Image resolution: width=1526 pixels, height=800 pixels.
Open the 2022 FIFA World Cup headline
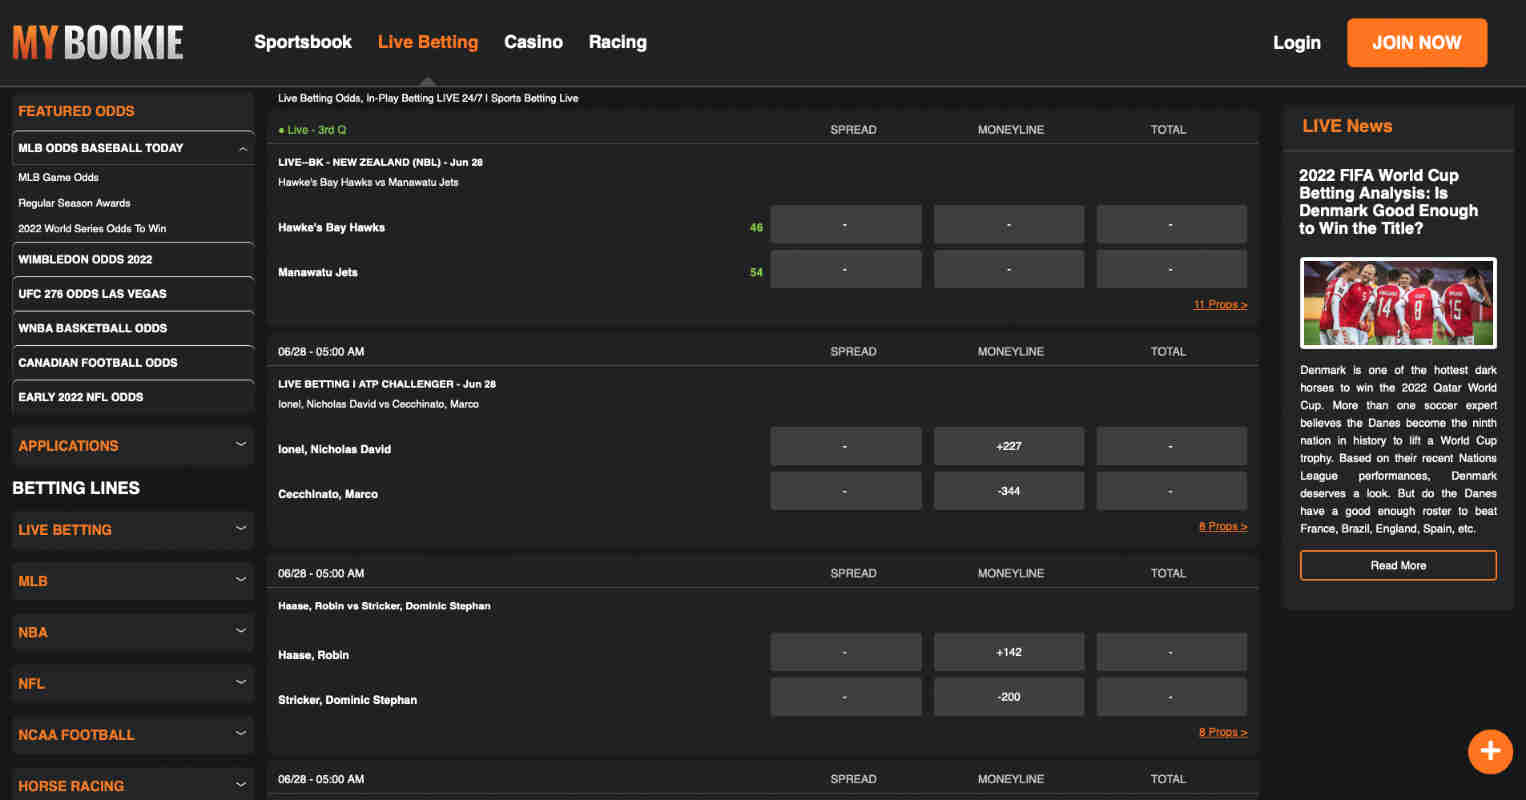(1389, 202)
